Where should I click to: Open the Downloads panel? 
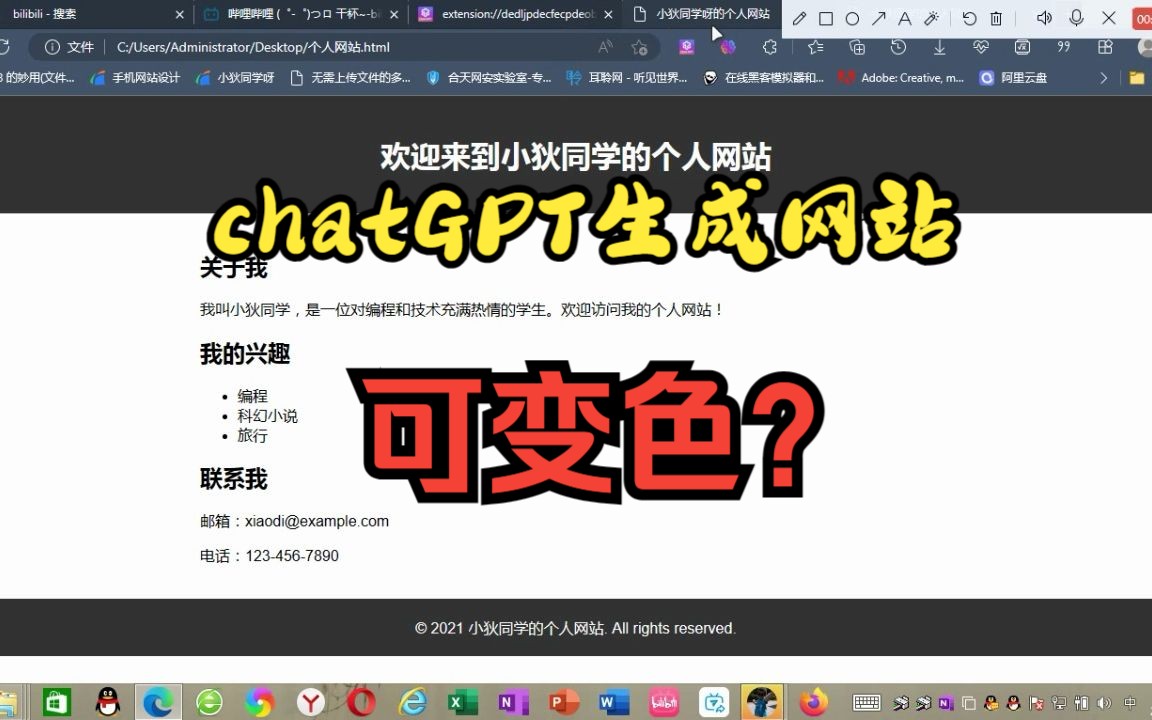(940, 47)
